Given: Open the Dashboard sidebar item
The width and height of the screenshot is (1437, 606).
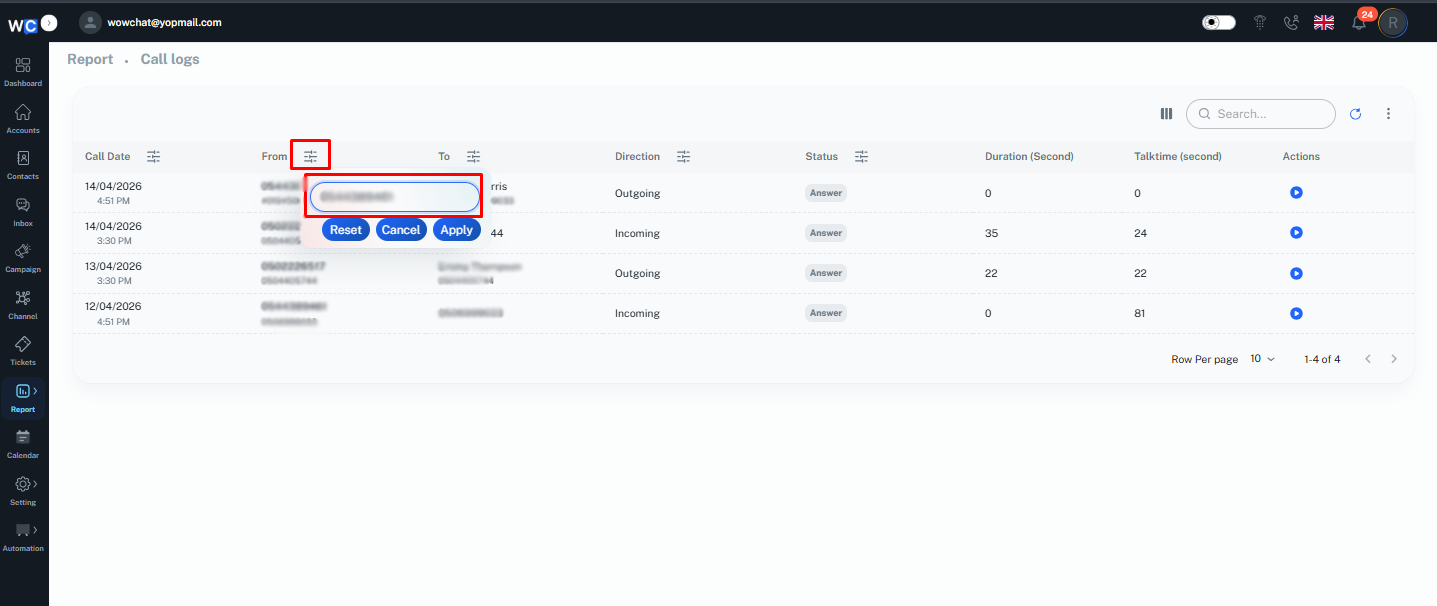Looking at the screenshot, I should pos(23,71).
